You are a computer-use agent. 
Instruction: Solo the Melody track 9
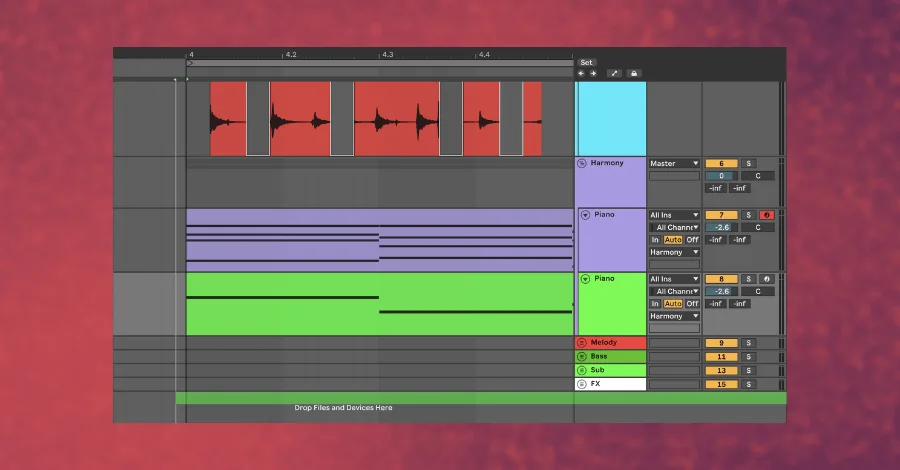(748, 343)
